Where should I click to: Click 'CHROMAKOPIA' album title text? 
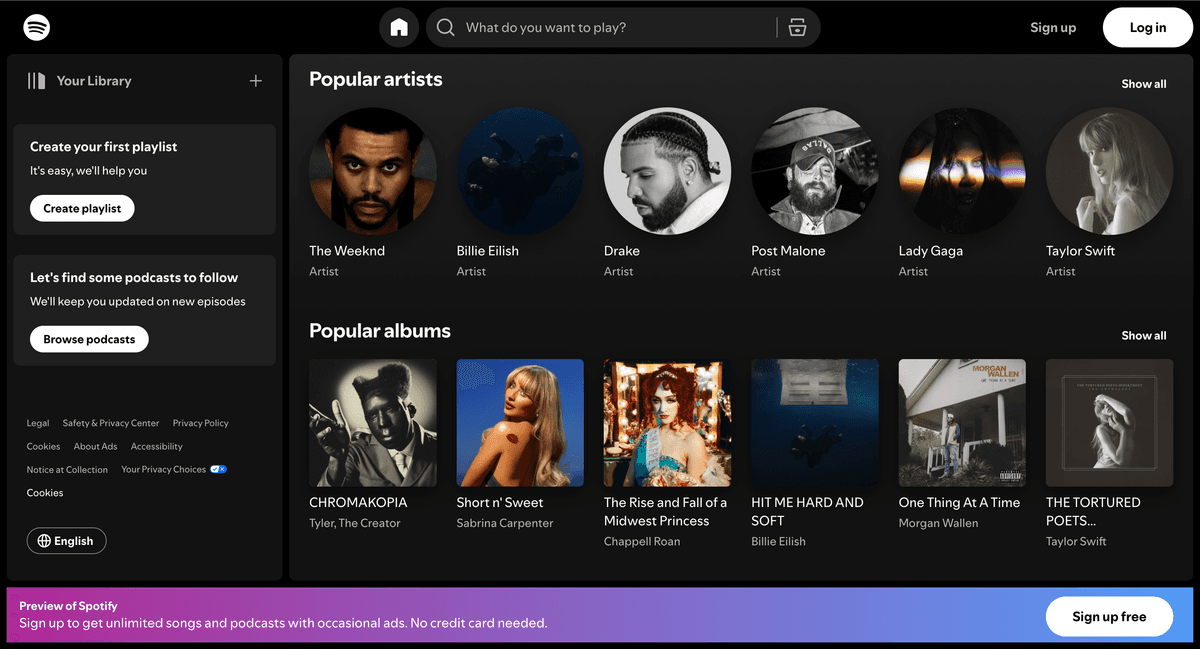pos(359,502)
